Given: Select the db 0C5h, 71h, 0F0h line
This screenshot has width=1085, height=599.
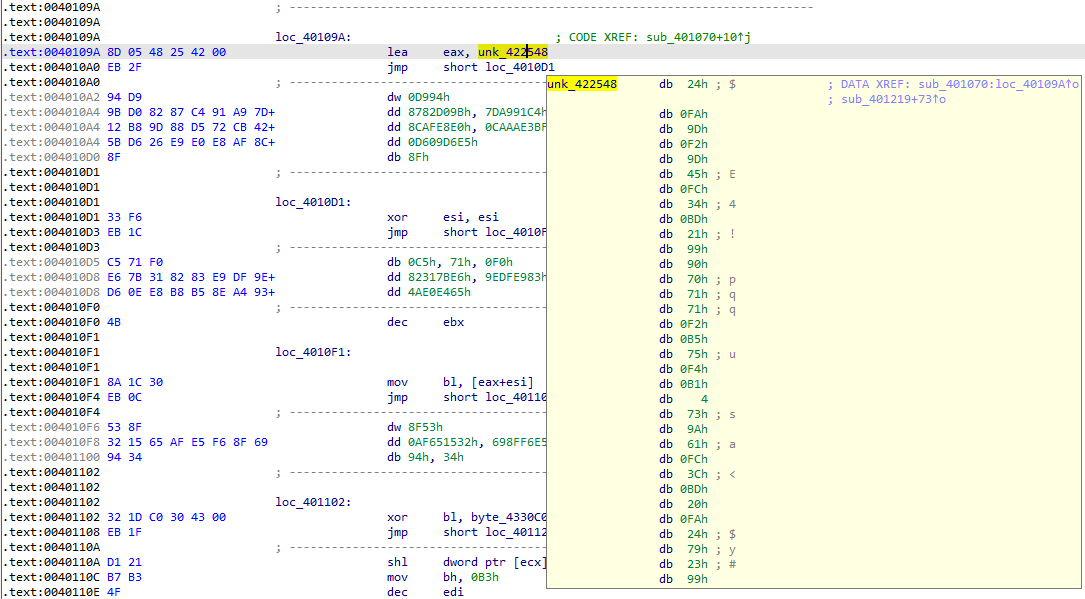Looking at the screenshot, I should coord(450,262).
